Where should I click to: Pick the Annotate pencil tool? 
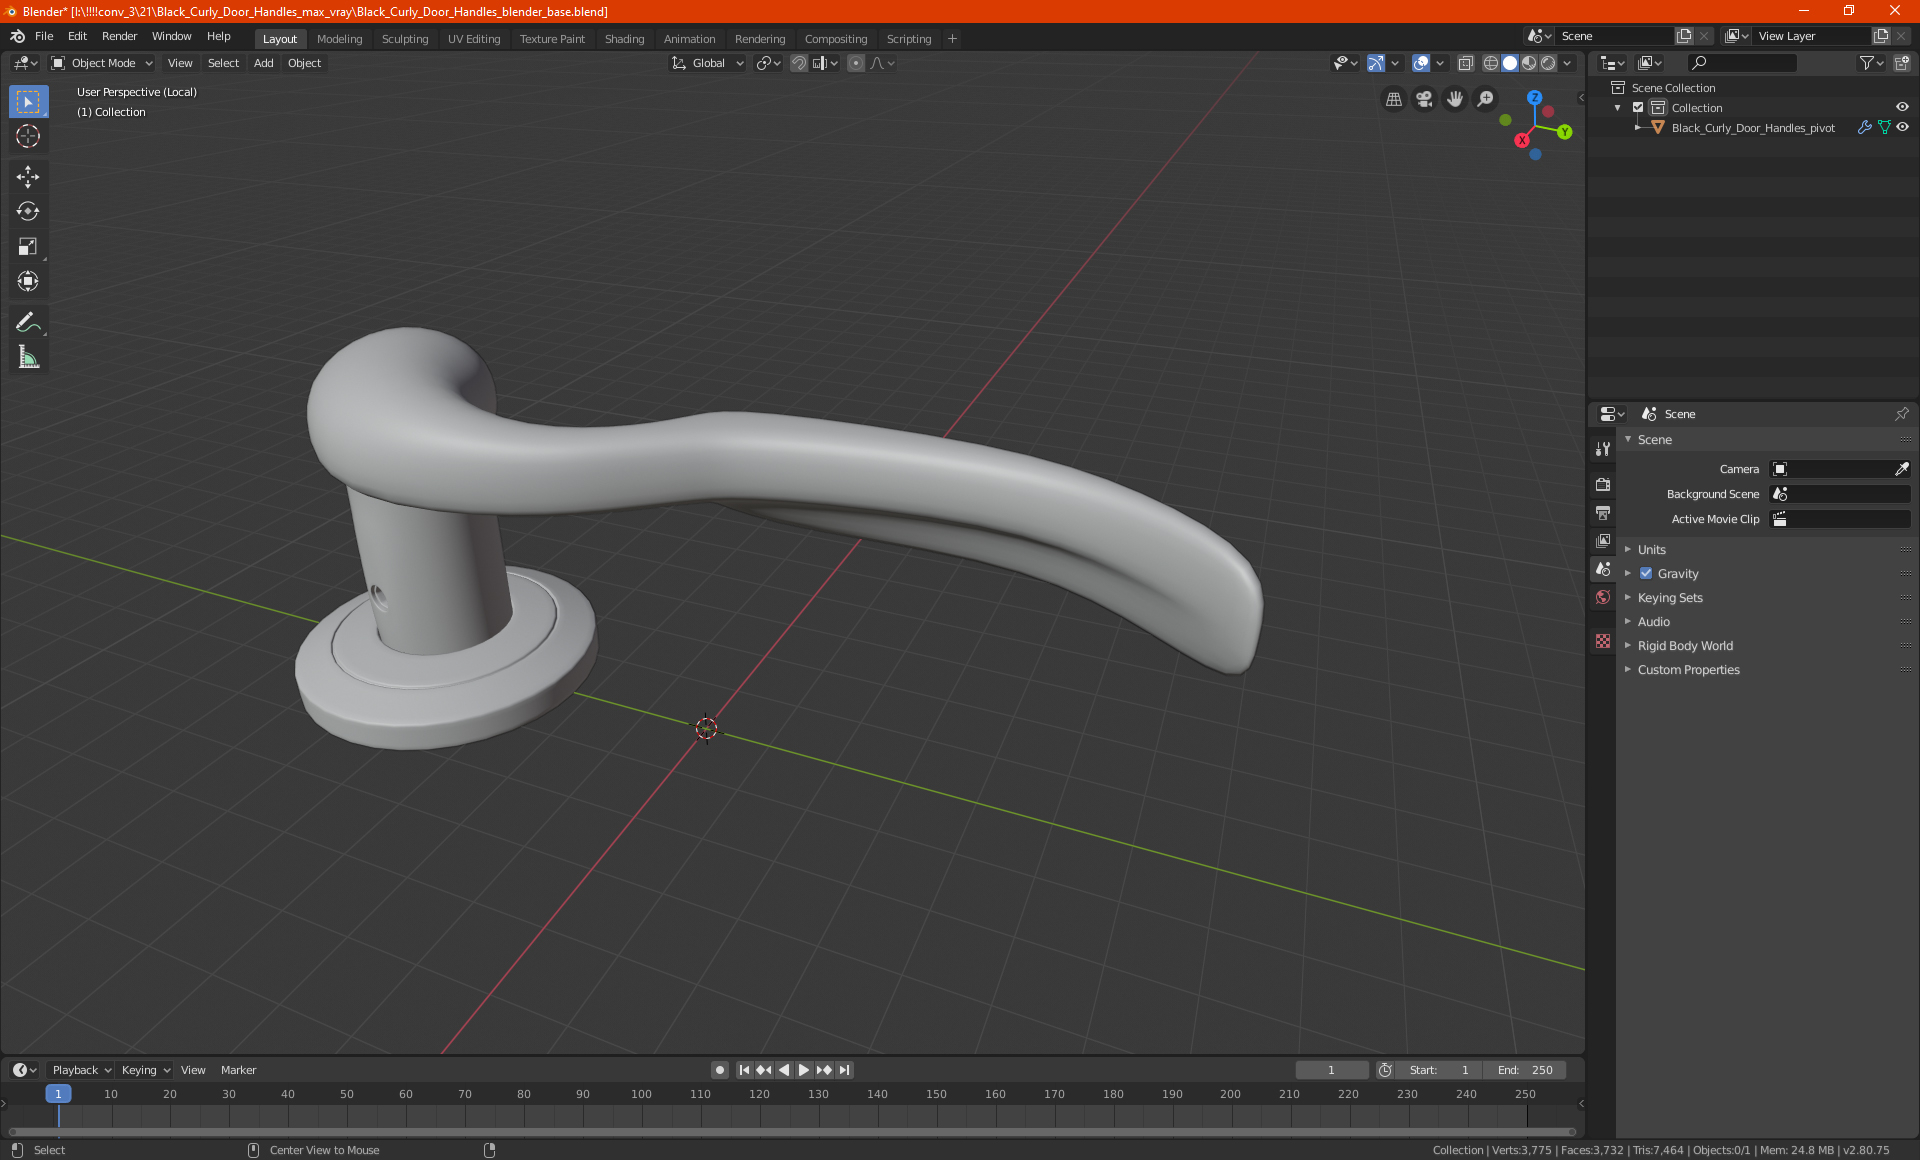(x=28, y=322)
